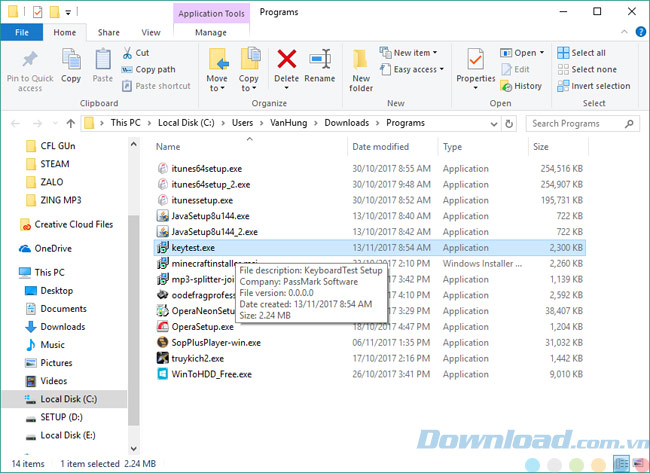Click VanHung in the address breadcrumb
The height and width of the screenshot is (473, 650).
point(289,123)
